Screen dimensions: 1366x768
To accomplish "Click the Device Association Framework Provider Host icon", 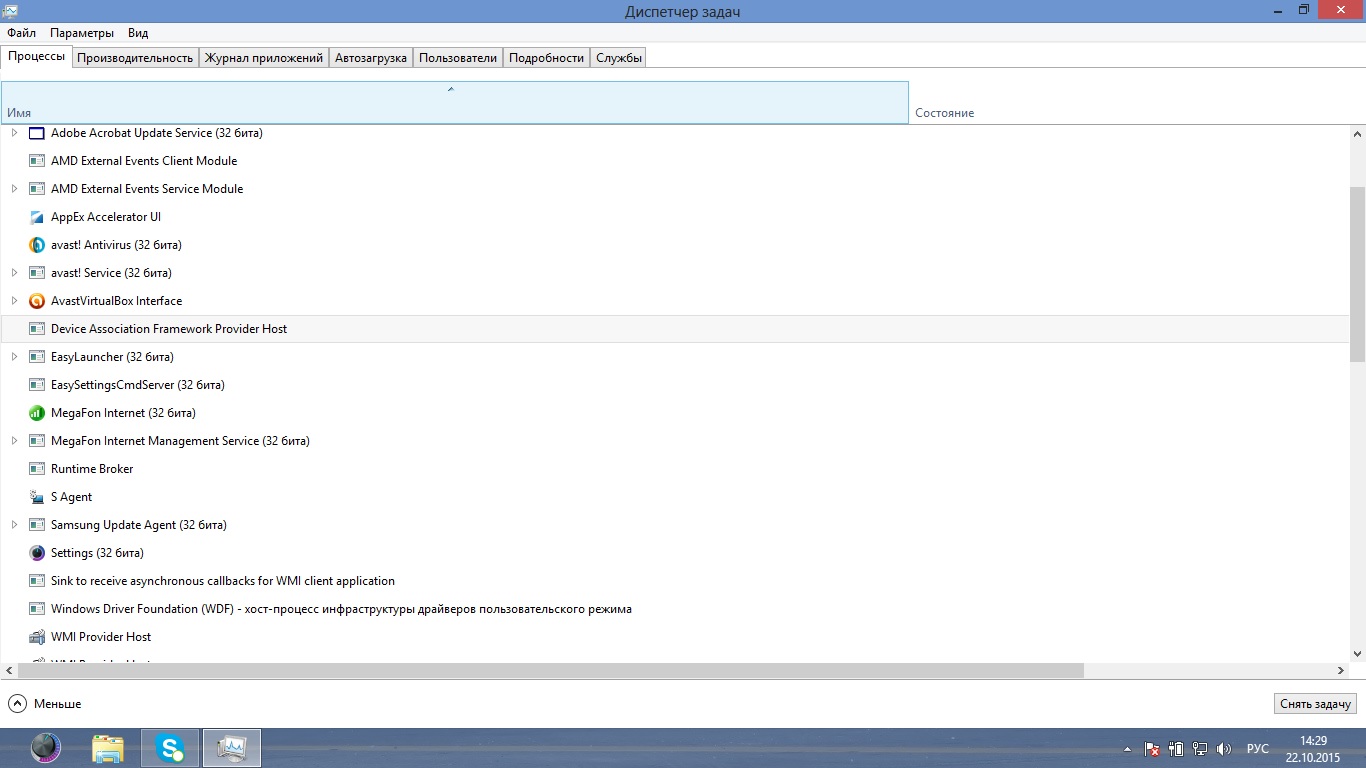I will coord(37,329).
